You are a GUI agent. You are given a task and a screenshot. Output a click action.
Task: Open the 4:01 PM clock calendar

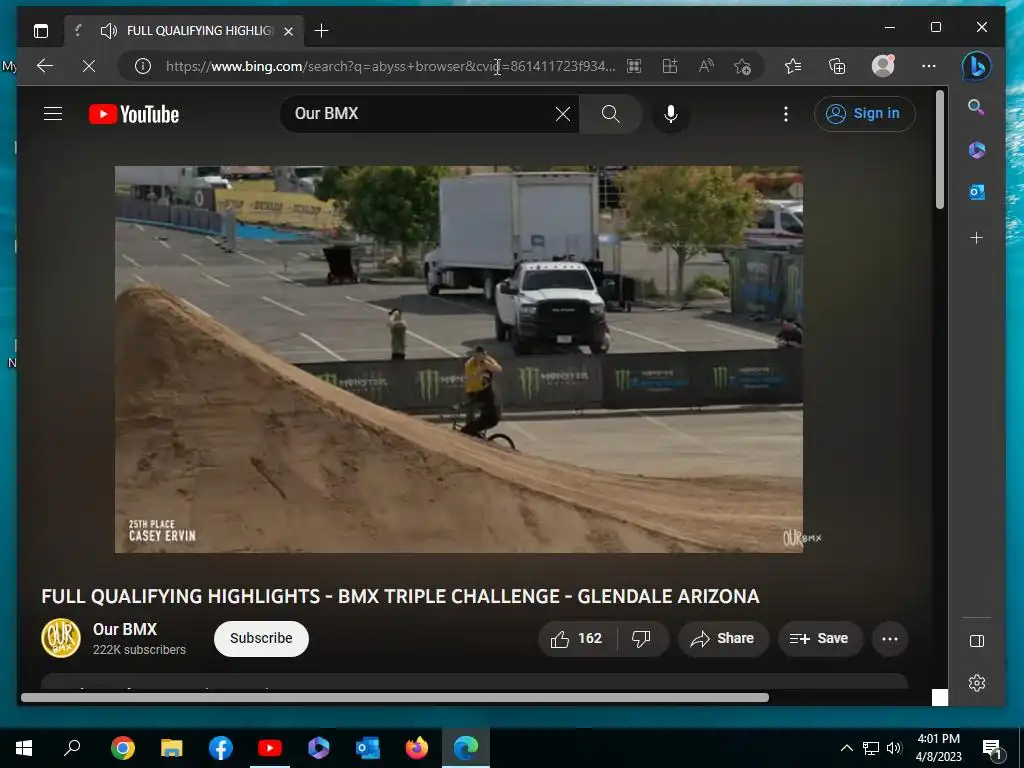click(938, 748)
